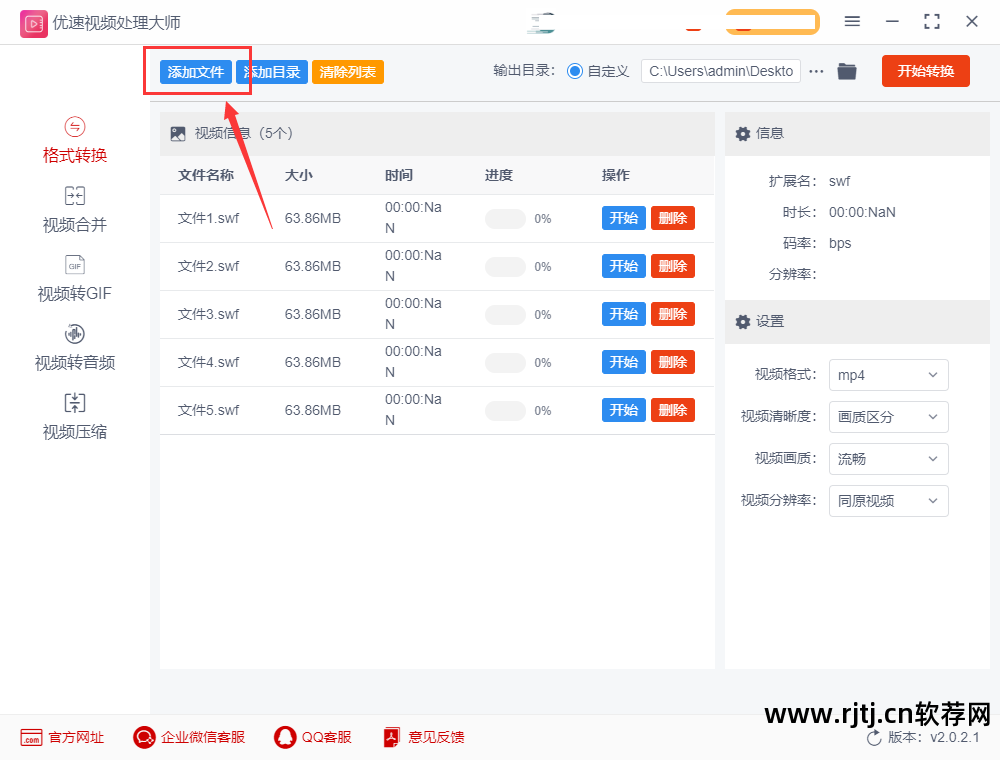The width and height of the screenshot is (1000, 760).
Task: Open 企业微信客服 customer service
Action: pyautogui.click(x=189, y=738)
